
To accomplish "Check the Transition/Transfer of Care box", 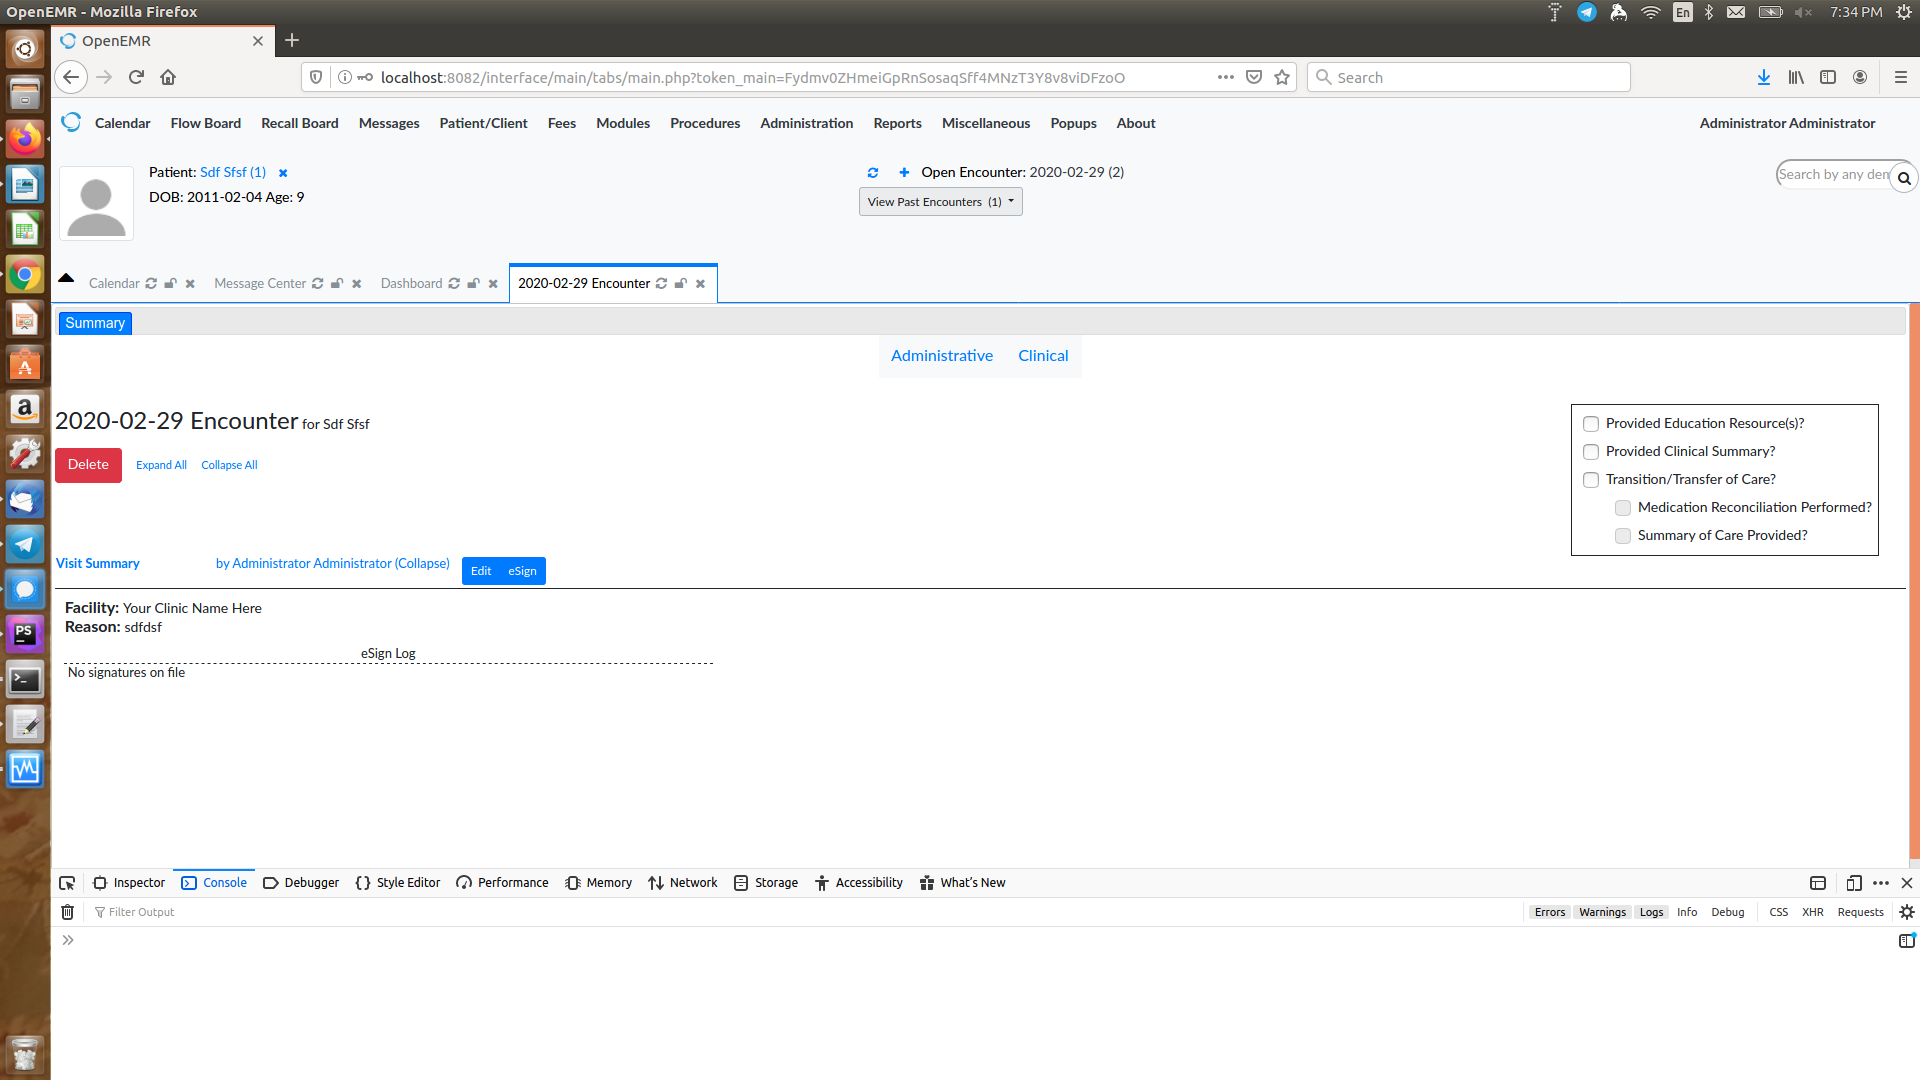I will (1591, 480).
